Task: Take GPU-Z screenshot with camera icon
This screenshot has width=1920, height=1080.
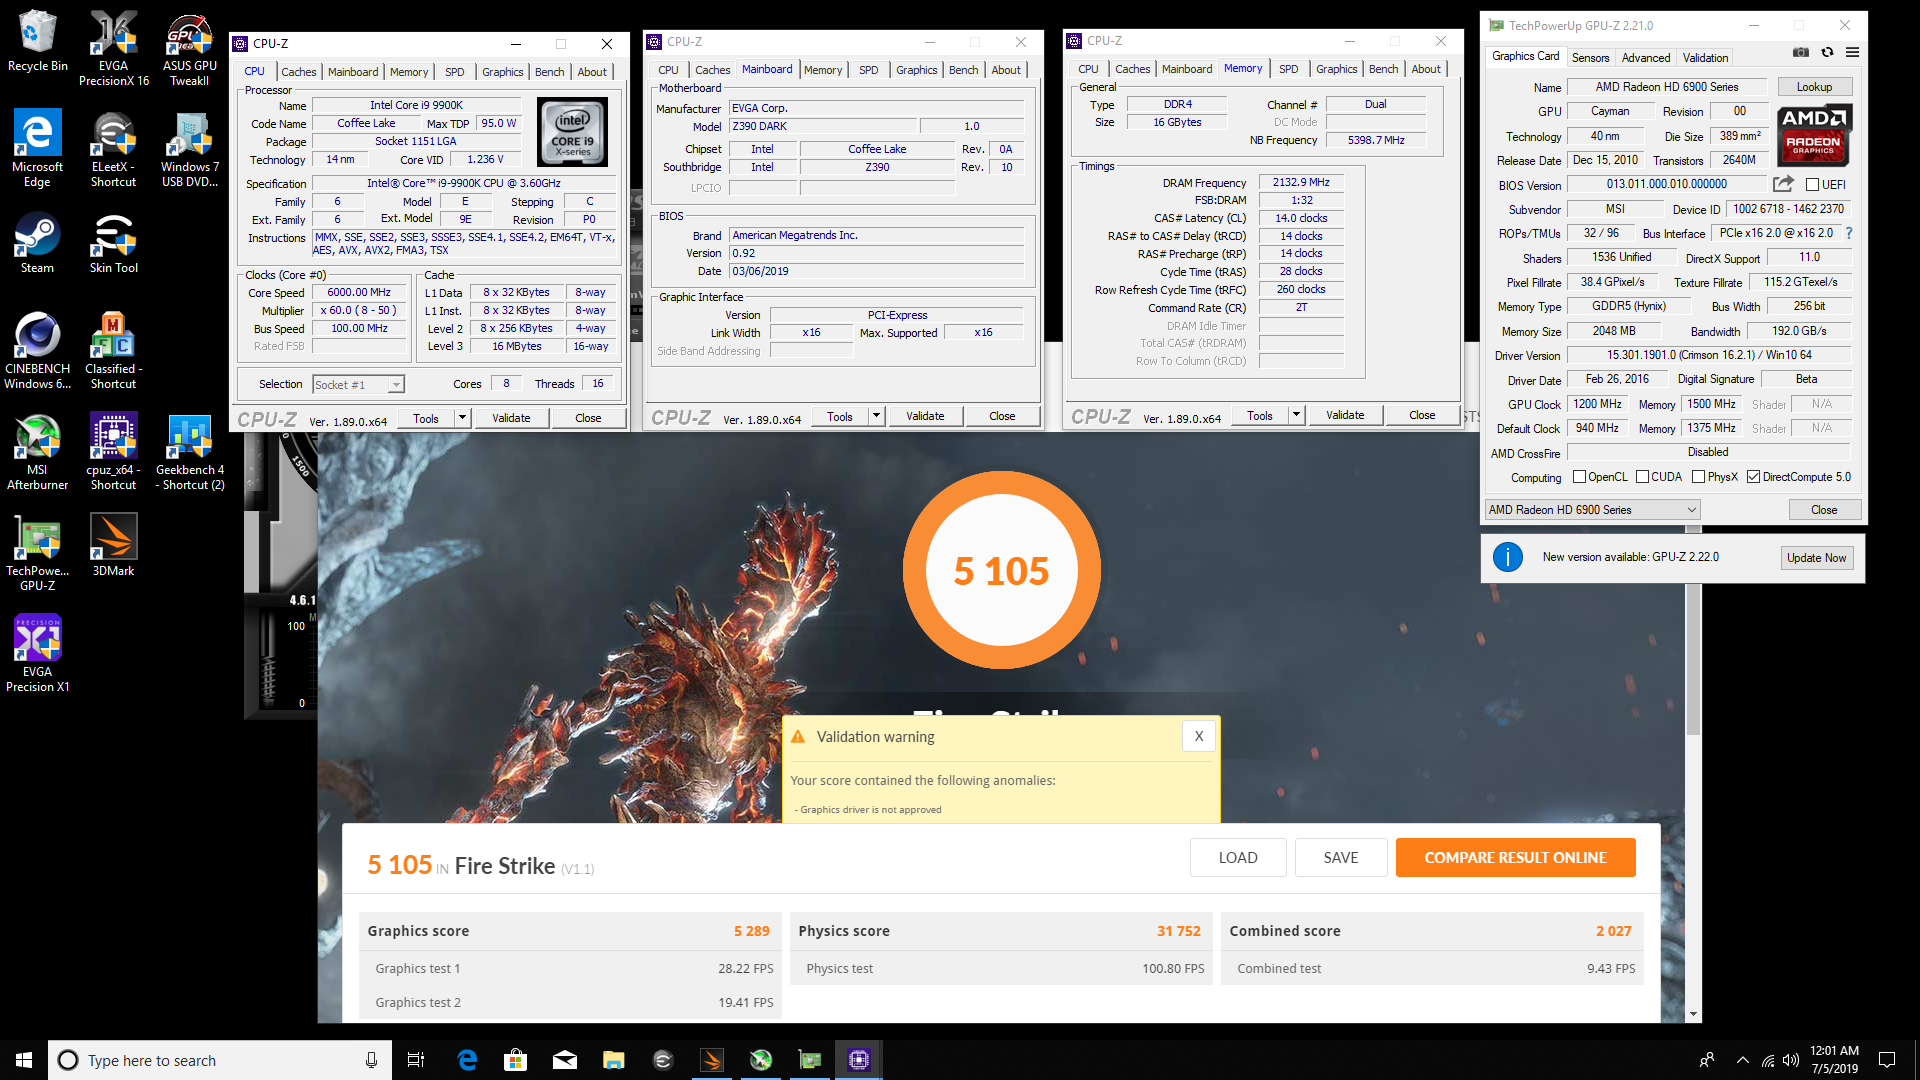Action: [1801, 52]
